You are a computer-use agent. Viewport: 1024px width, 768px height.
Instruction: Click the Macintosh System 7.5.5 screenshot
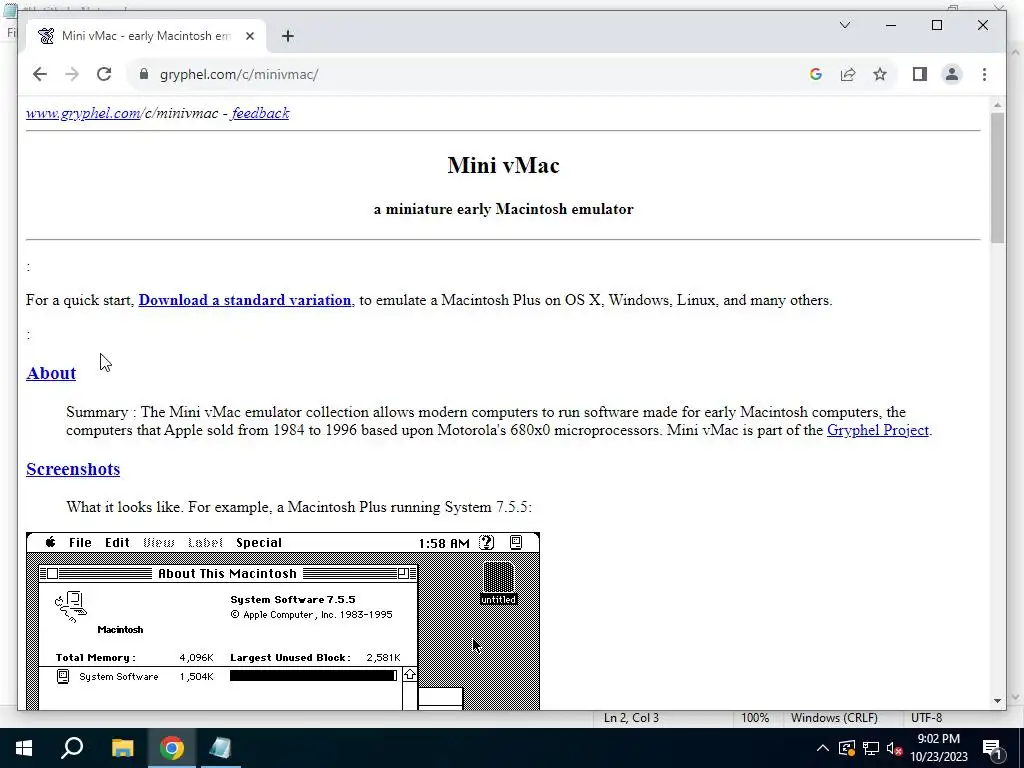coord(283,621)
